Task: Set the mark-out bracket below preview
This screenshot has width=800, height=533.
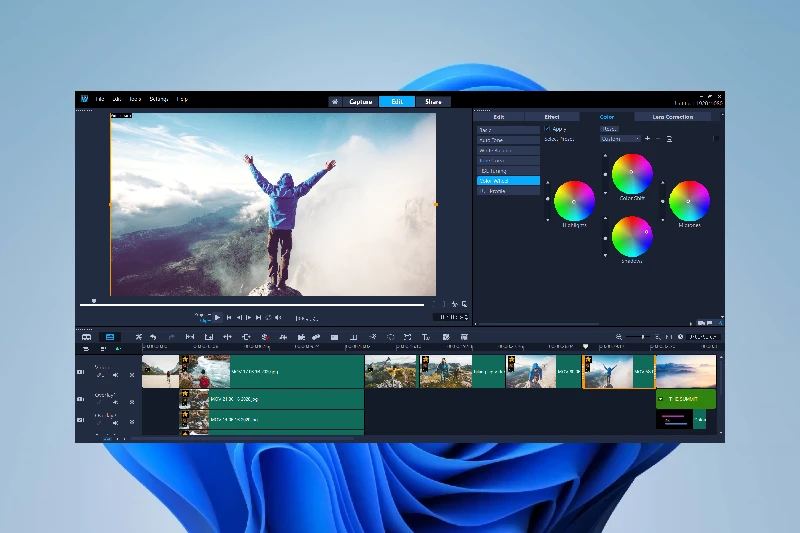Action: click(x=443, y=304)
